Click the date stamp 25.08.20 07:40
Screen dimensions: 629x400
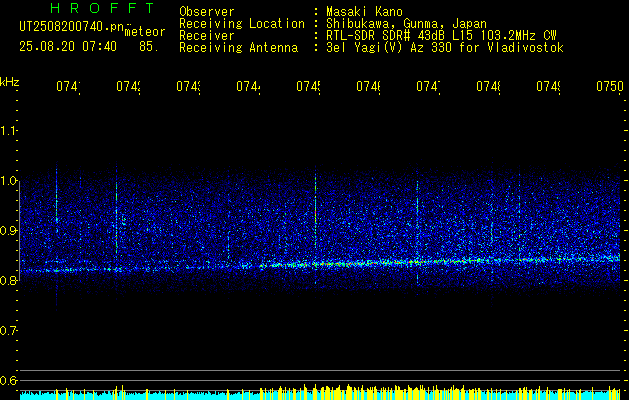point(68,47)
